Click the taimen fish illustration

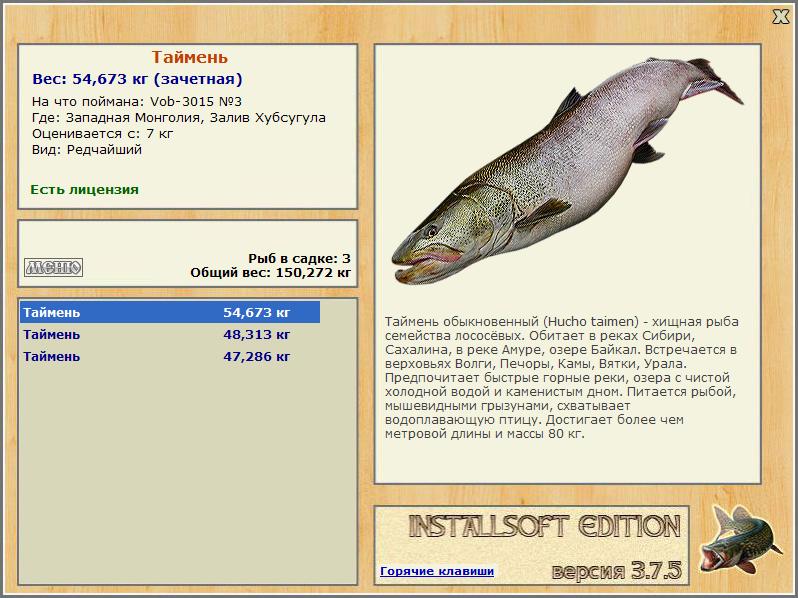click(567, 170)
